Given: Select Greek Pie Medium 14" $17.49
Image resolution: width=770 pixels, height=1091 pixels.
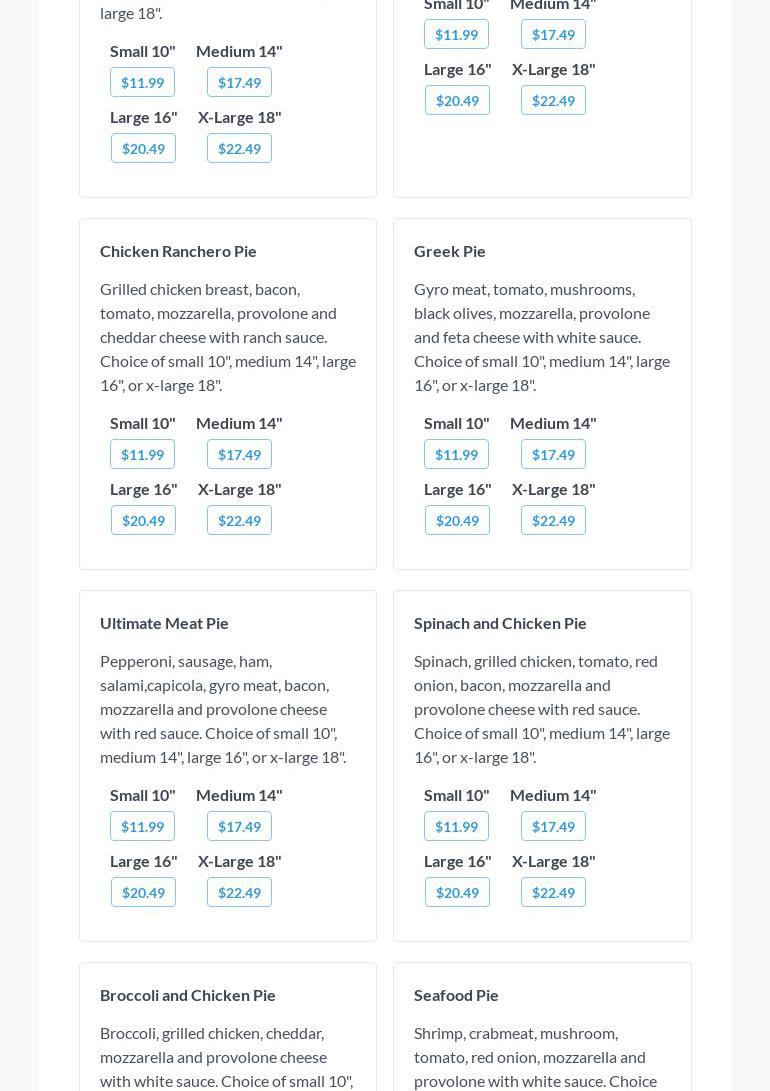Looking at the screenshot, I should point(554,454).
